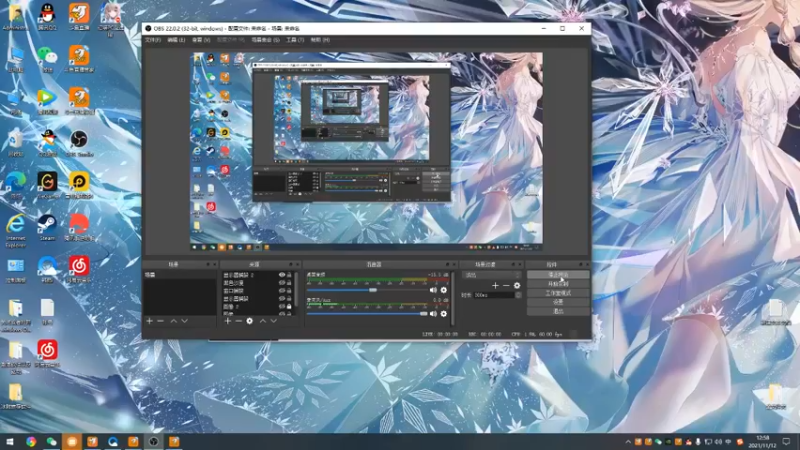Toggle eye visibility for 显示器捕获 2 source
Viewport: 800px width, 450px height.
(282, 275)
